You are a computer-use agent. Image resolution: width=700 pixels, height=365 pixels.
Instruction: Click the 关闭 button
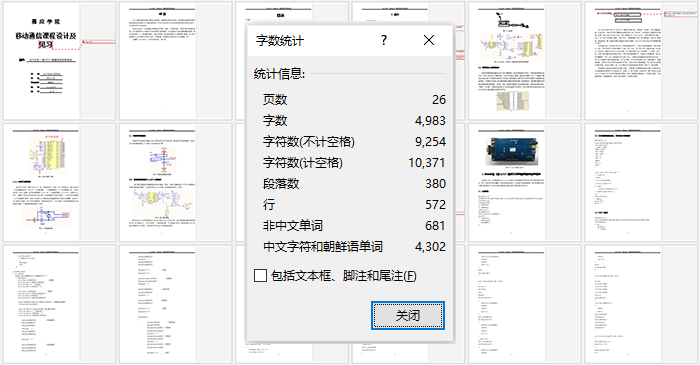[408, 315]
